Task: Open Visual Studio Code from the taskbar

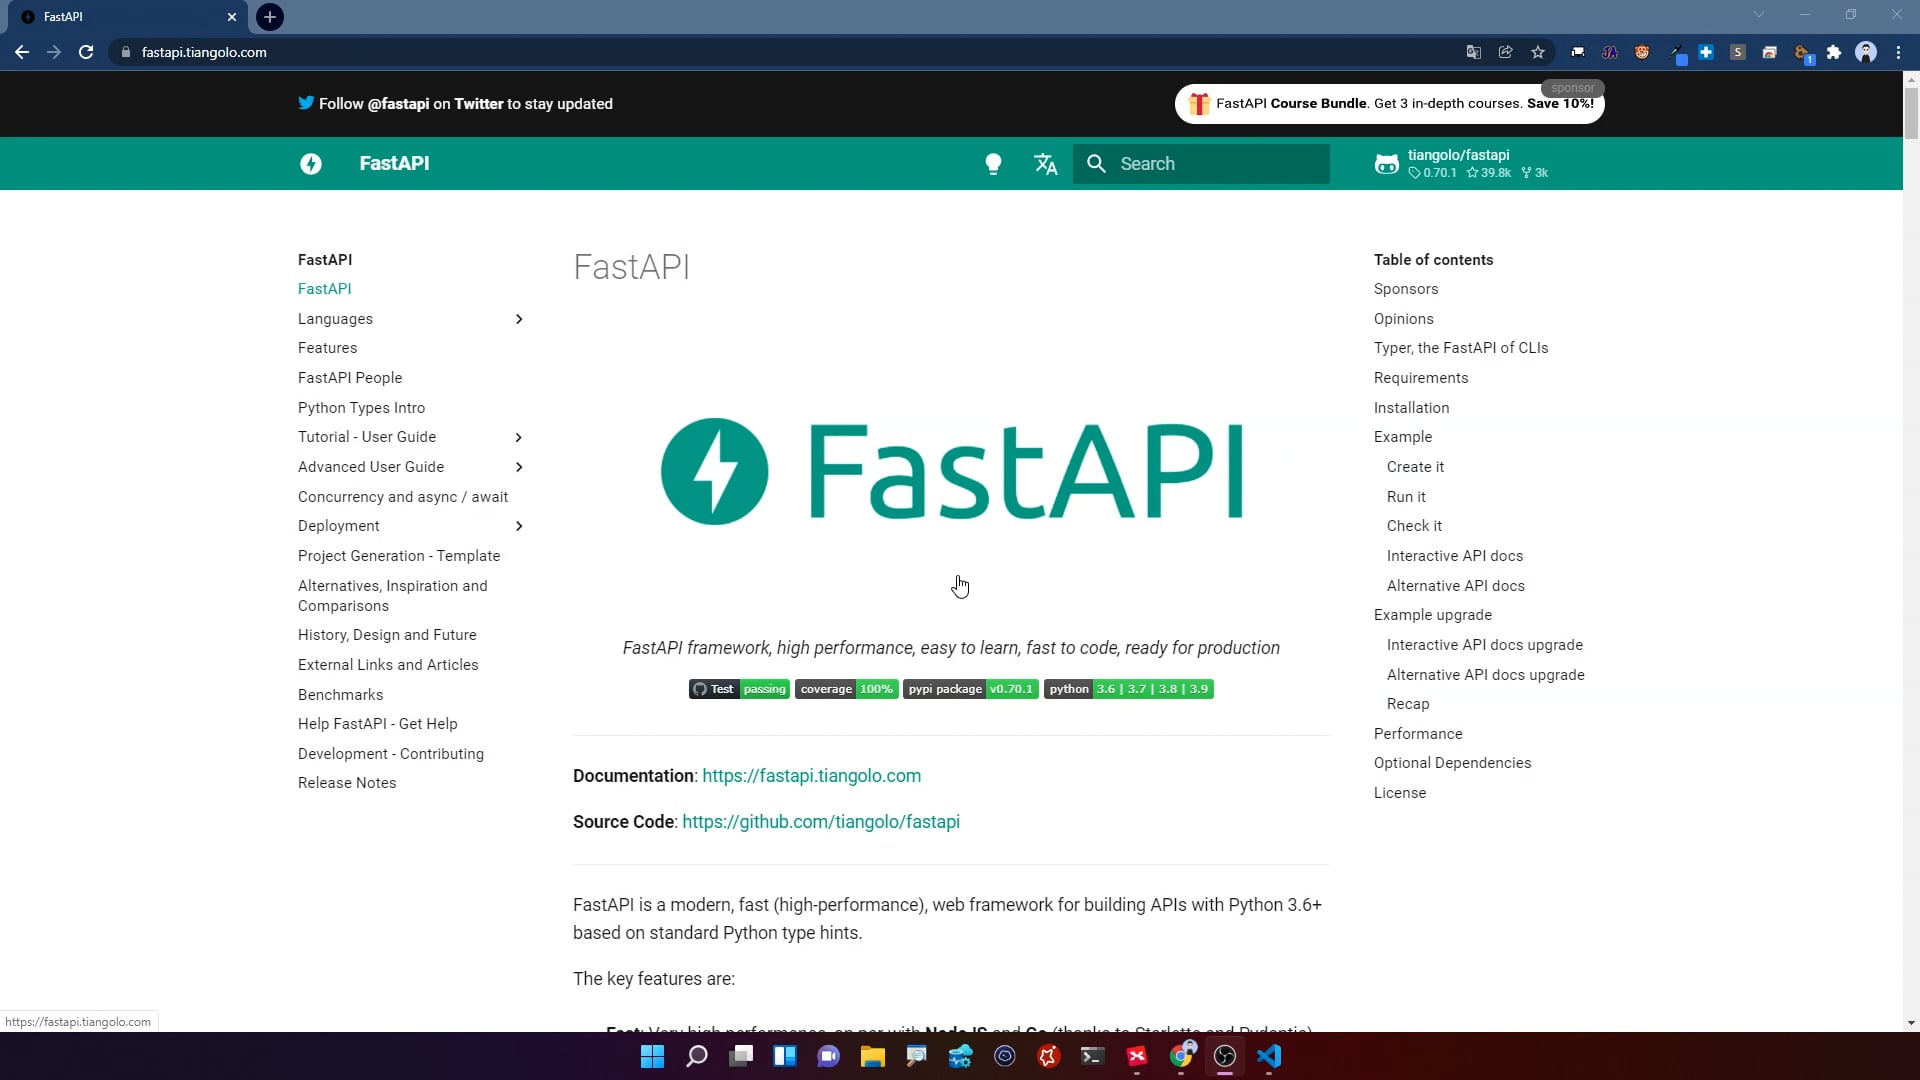Action: [1268, 1056]
